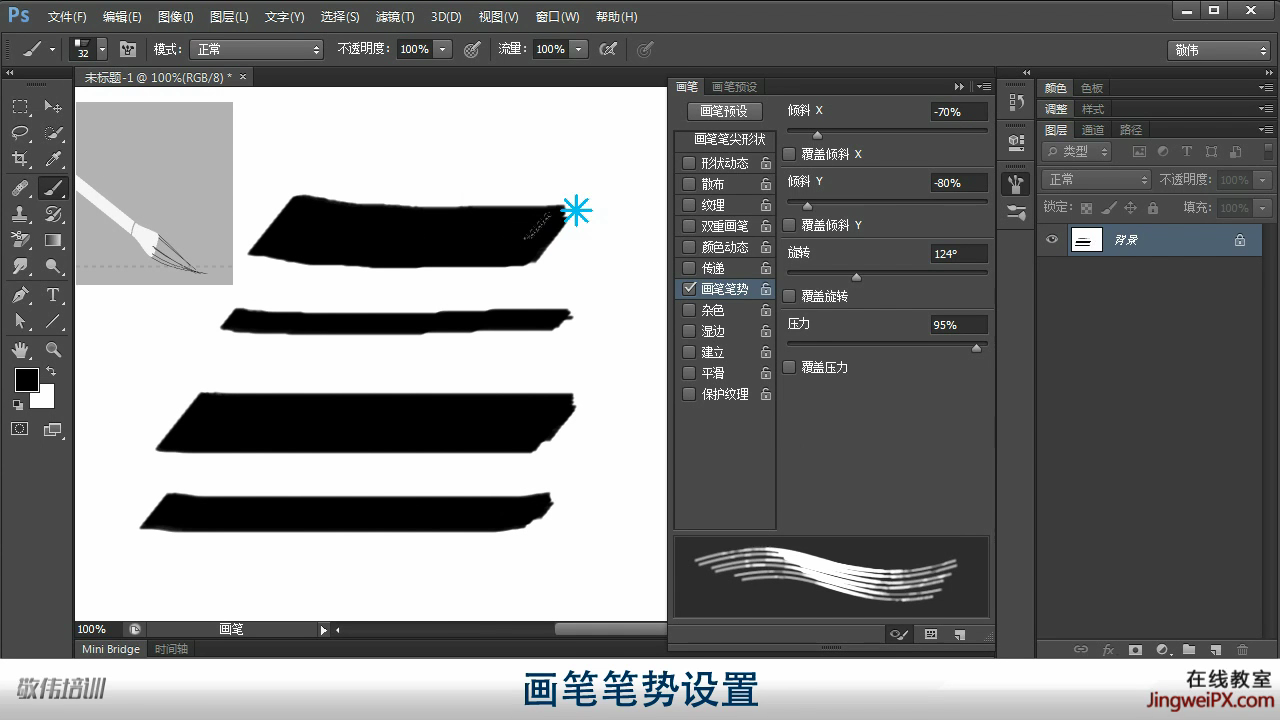The height and width of the screenshot is (720, 1280).
Task: Select the Quick Selection tool
Action: (53, 133)
